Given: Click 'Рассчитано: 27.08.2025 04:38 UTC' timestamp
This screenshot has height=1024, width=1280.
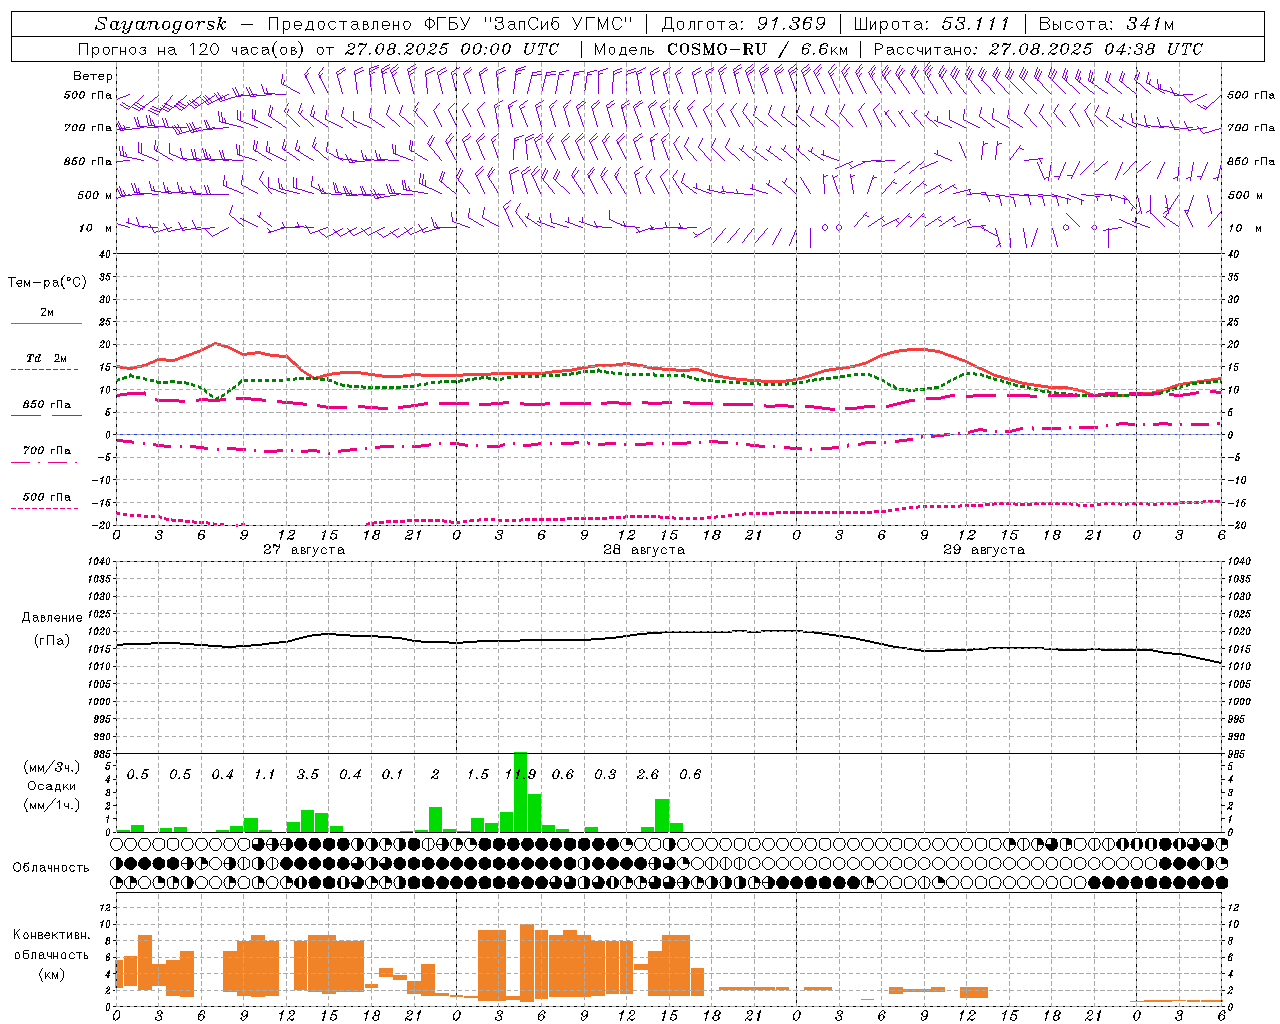Looking at the screenshot, I should [x=1038, y=49].
